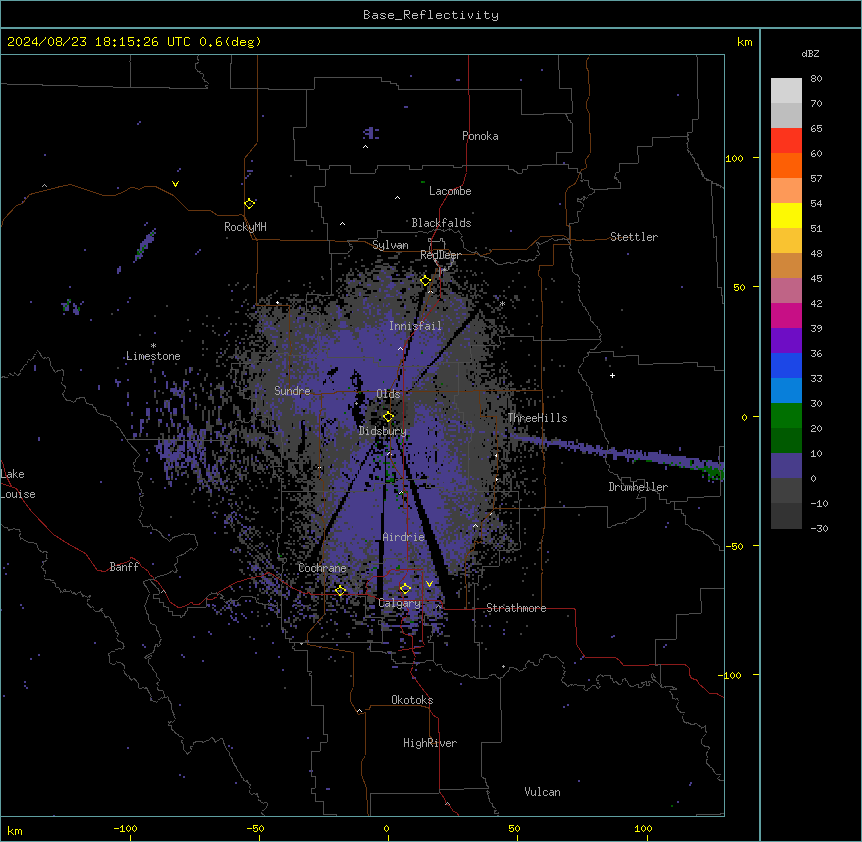Select the magenta 42-39 dBZ legend swatch

click(786, 315)
